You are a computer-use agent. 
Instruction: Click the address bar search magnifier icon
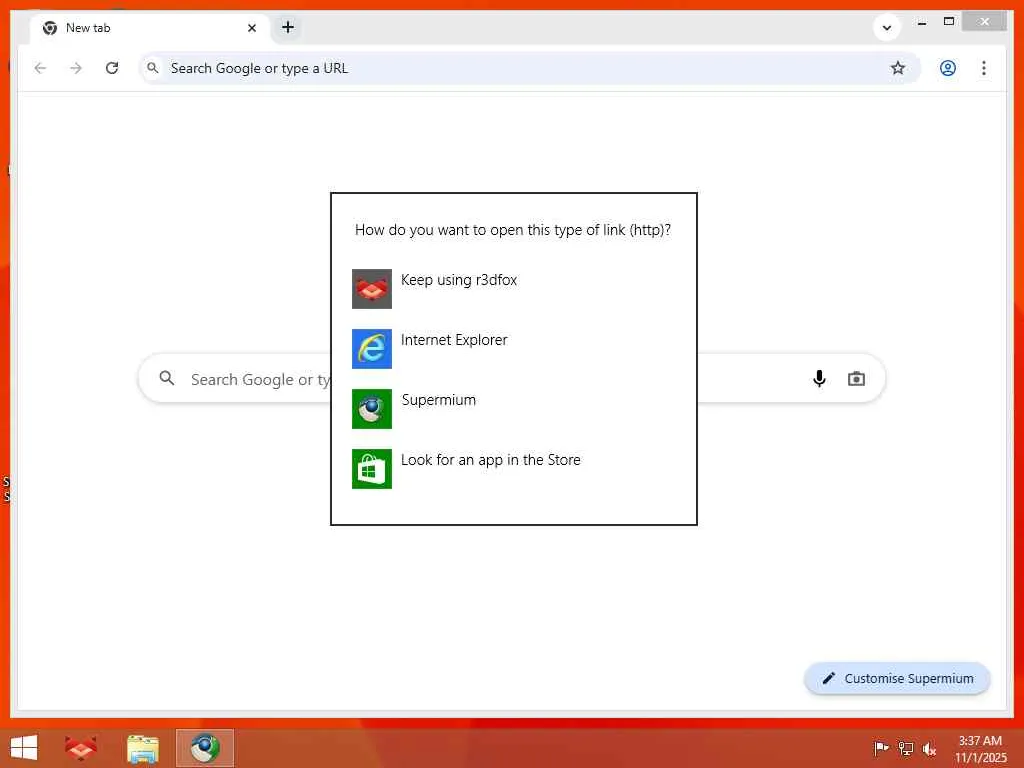pyautogui.click(x=153, y=68)
